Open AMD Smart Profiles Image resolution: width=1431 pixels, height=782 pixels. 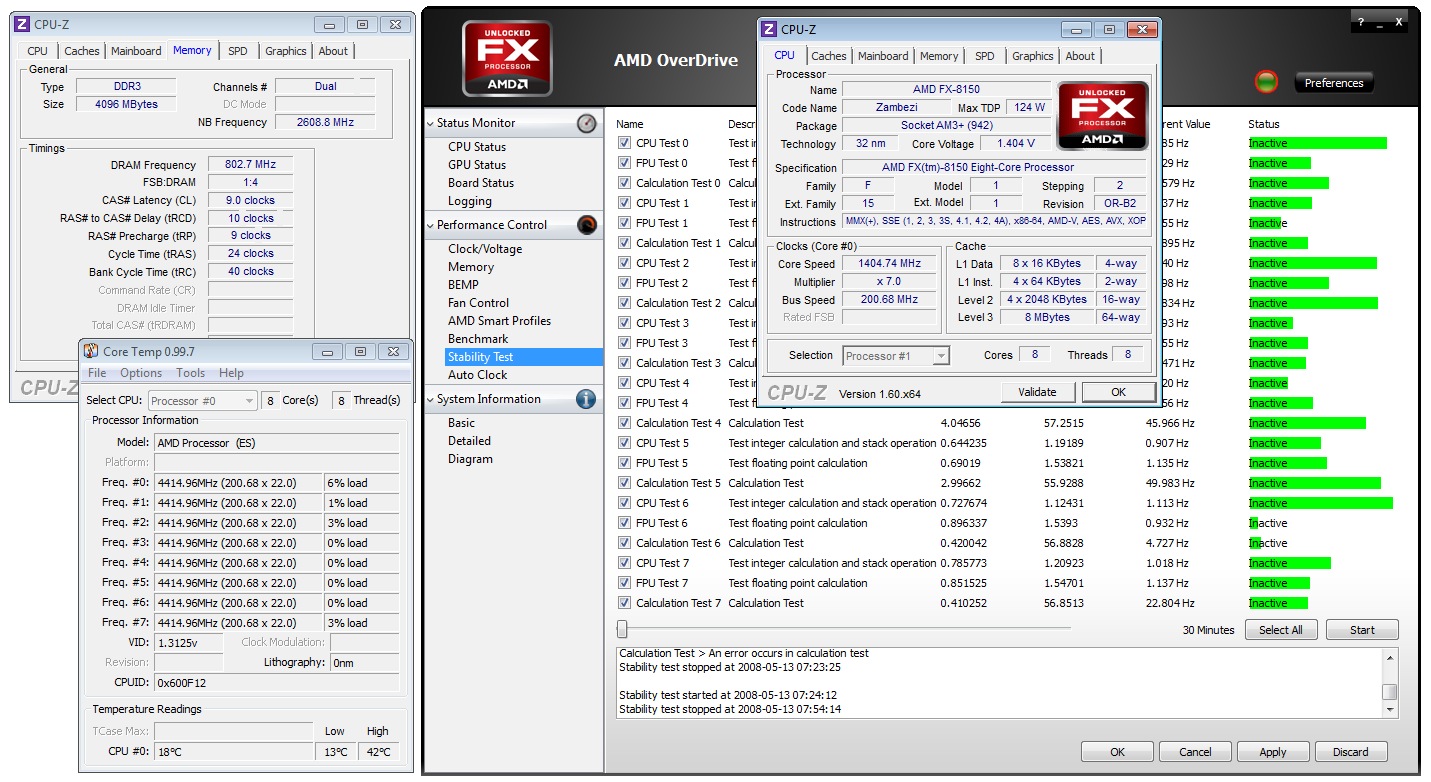[500, 321]
